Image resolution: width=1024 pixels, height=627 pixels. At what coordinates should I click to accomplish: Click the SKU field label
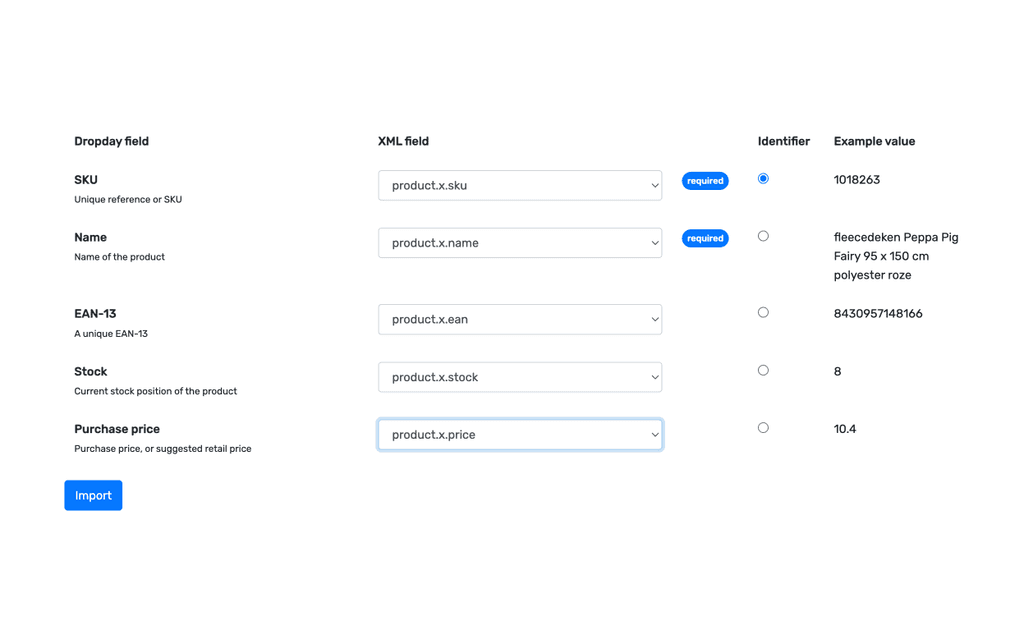tap(85, 180)
